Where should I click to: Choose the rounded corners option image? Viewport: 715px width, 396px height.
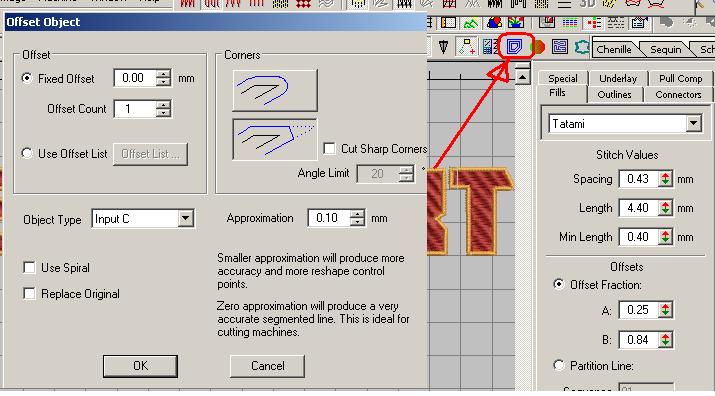point(275,90)
